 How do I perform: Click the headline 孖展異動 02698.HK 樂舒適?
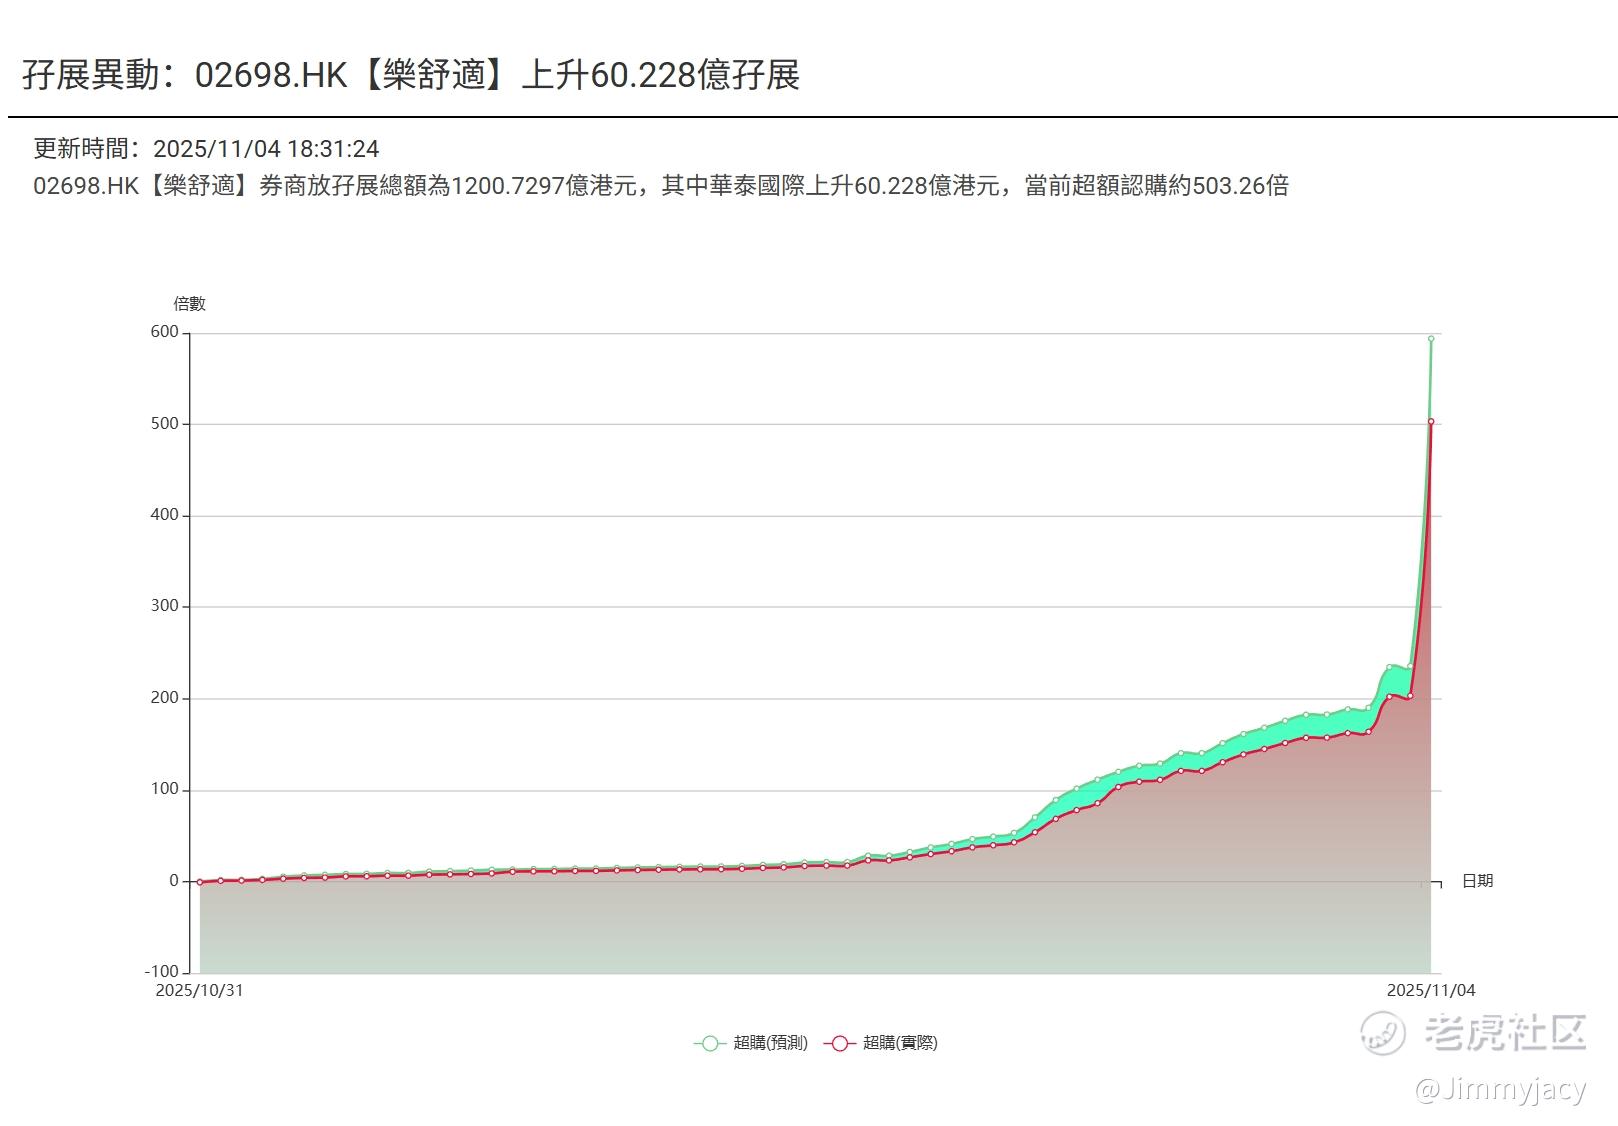[411, 75]
